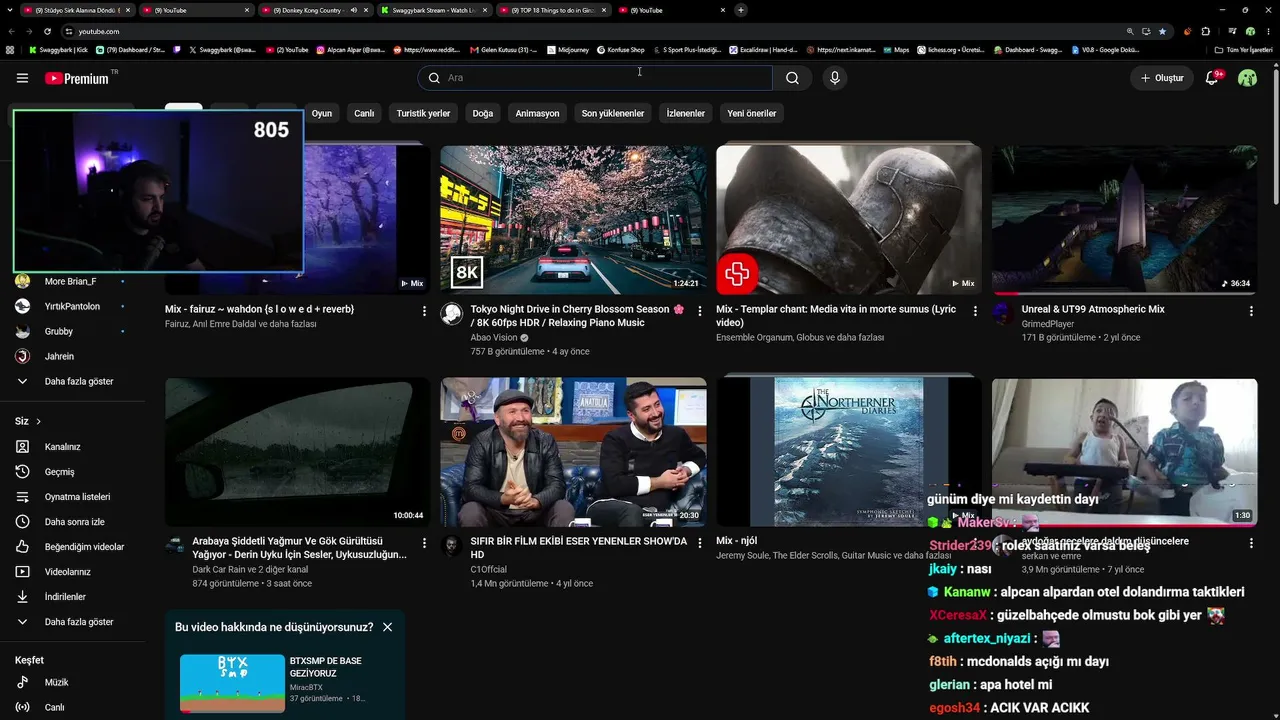1280x720 pixels.
Task: Select the Canlı filter chip
Action: coord(364,113)
